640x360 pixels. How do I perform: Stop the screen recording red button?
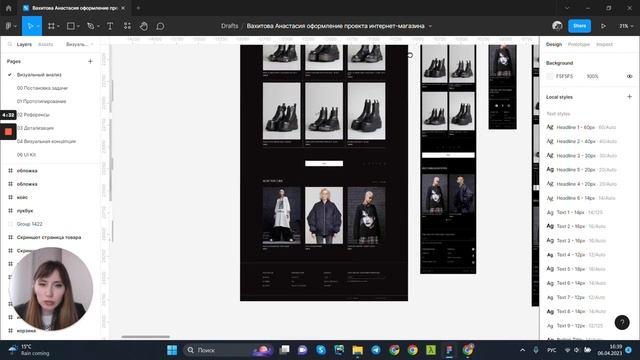(x=8, y=131)
